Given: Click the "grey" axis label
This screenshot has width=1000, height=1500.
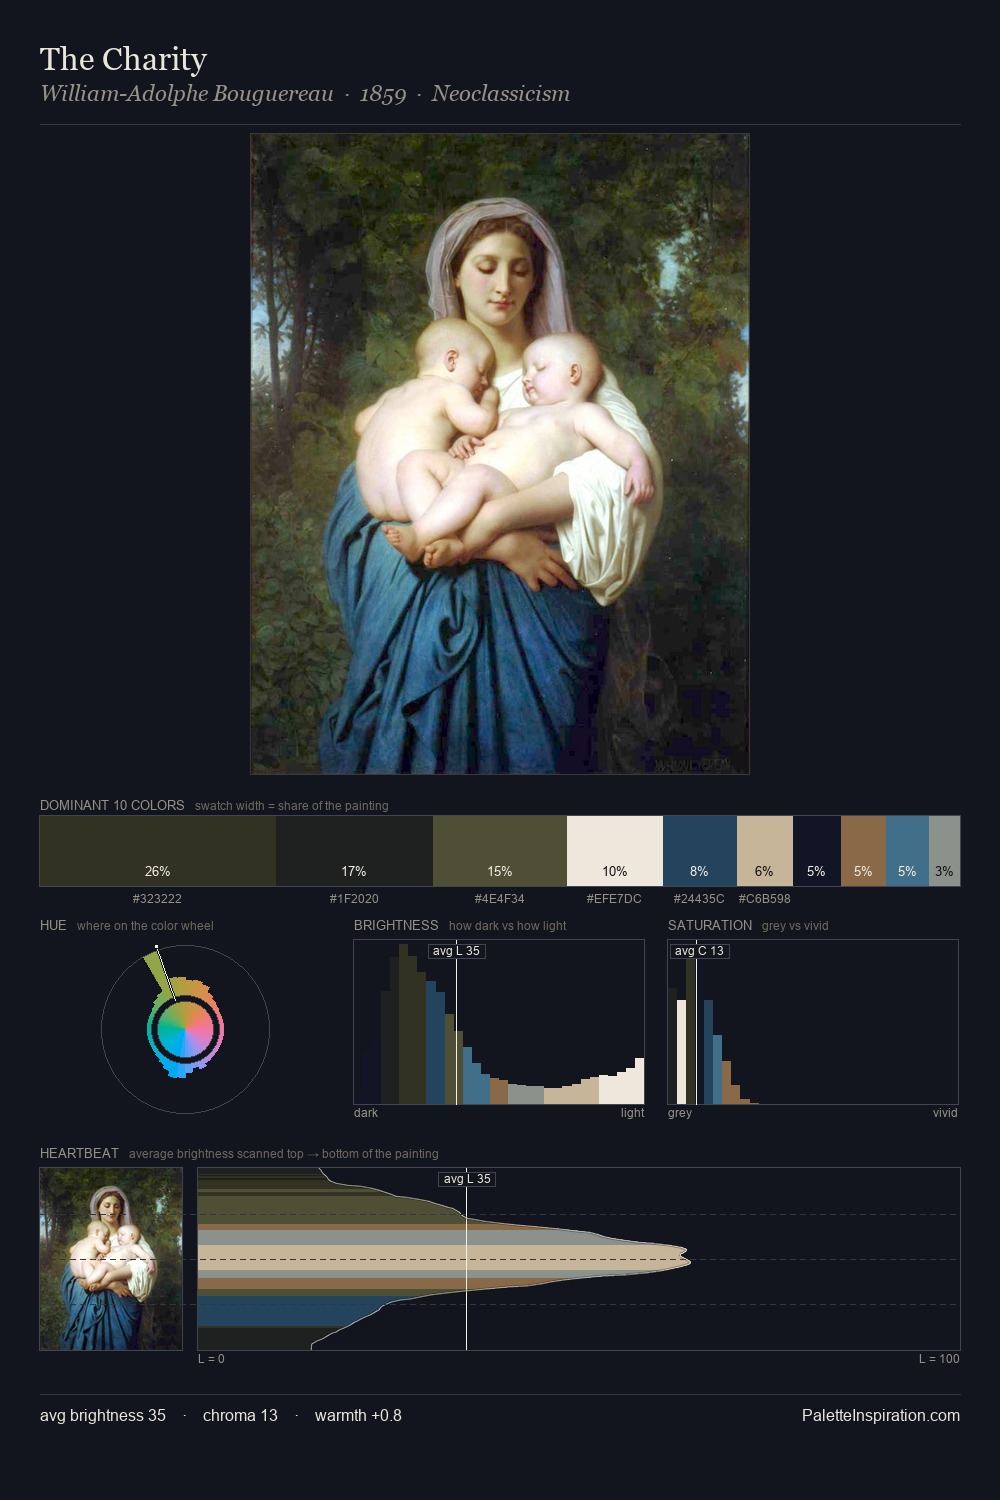Looking at the screenshot, I should tap(680, 1113).
